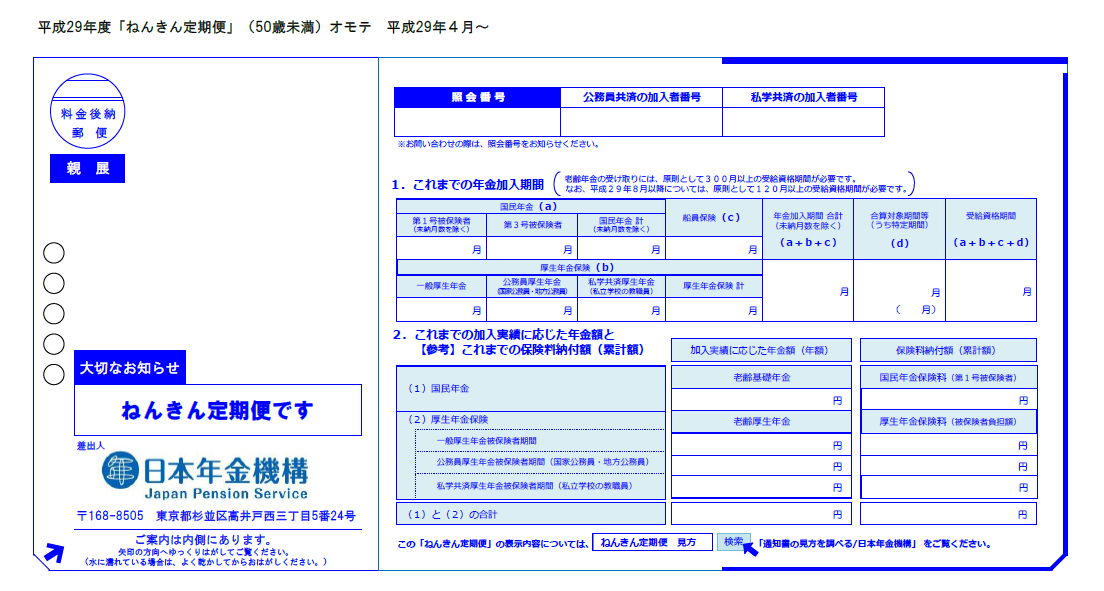The width and height of the screenshot is (1104, 591).
Task: Click the 一般厚生年金 column header
Action: click(441, 286)
